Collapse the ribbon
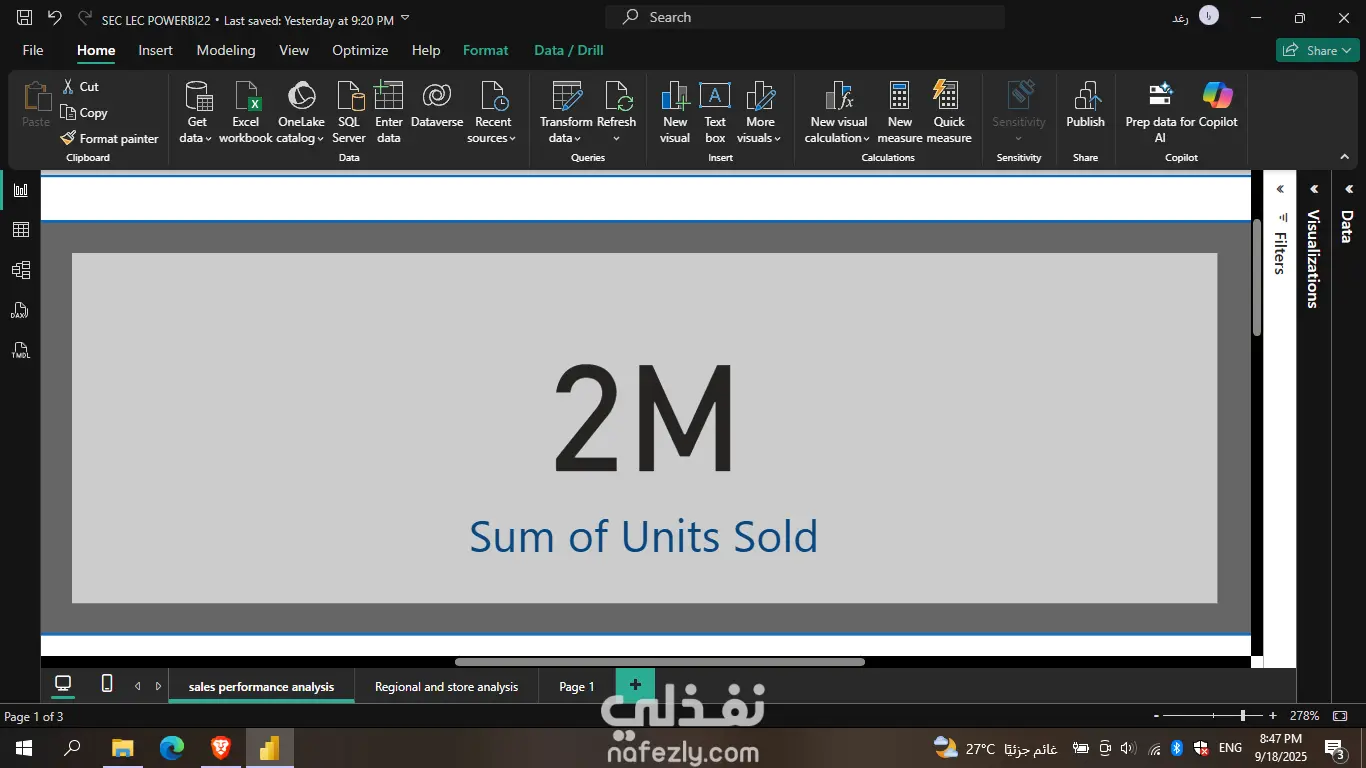The width and height of the screenshot is (1366, 768). (1345, 157)
